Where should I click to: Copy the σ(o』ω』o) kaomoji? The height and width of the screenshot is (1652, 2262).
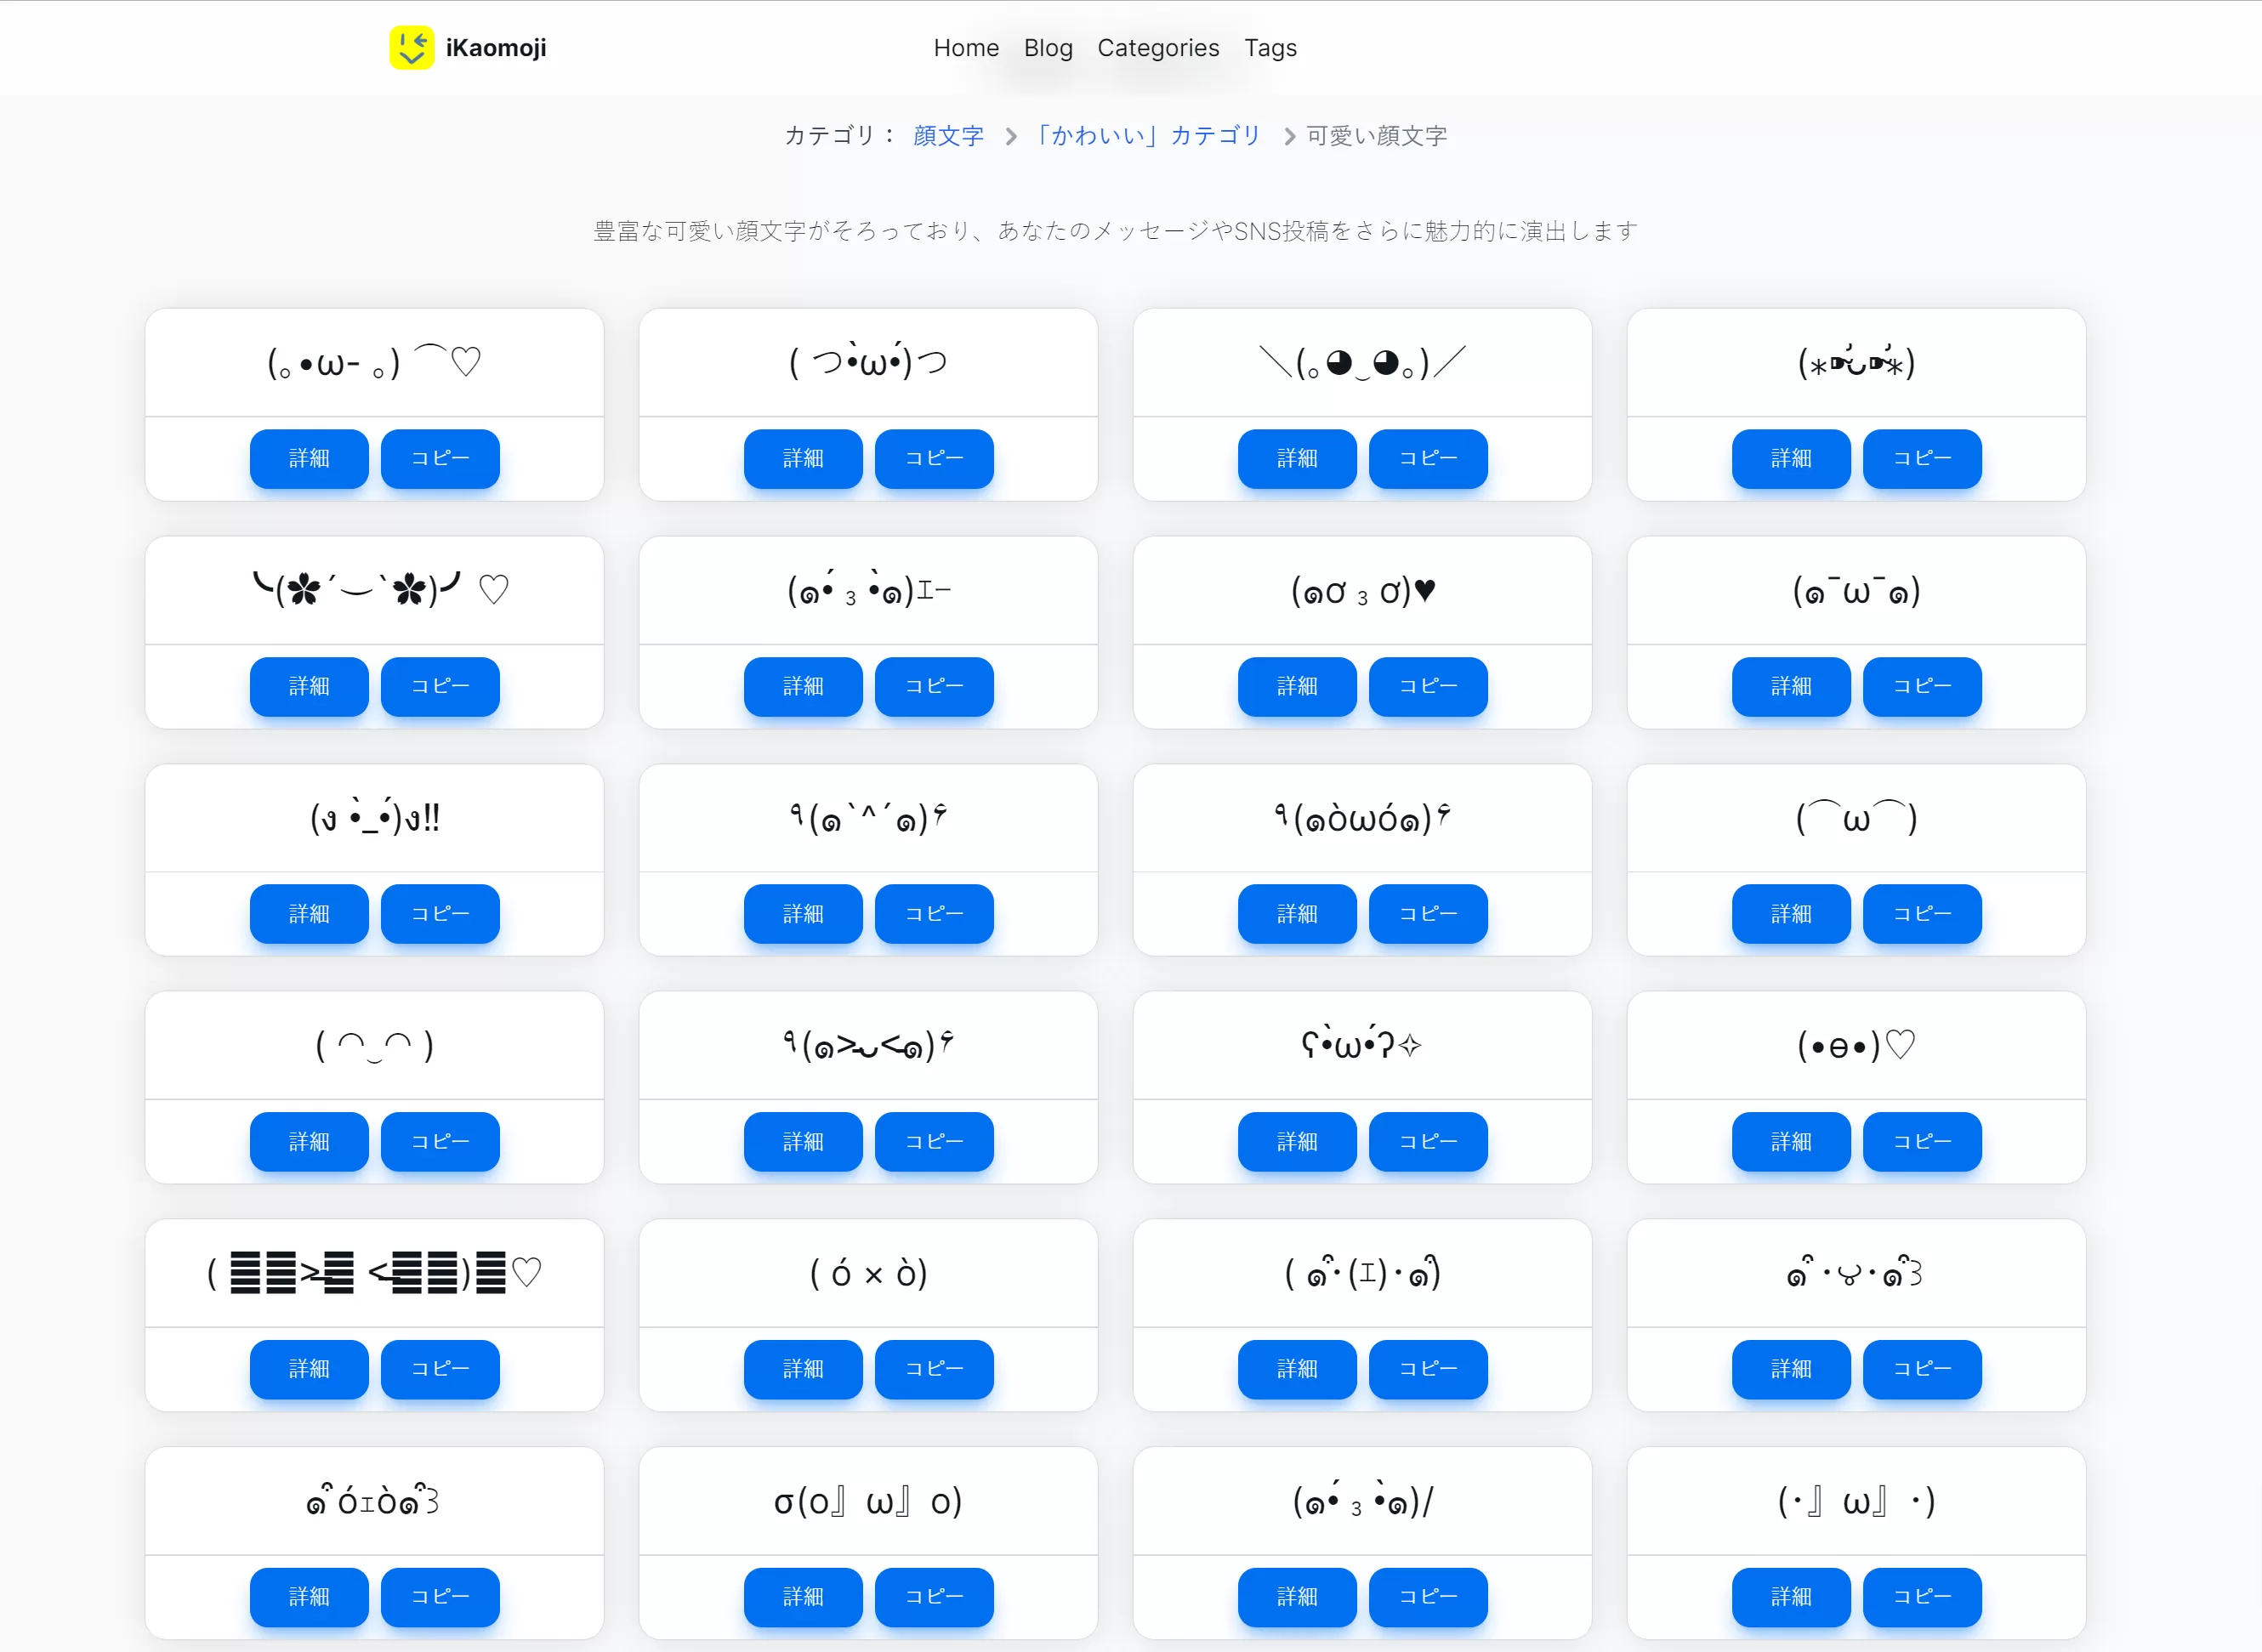coord(933,1597)
